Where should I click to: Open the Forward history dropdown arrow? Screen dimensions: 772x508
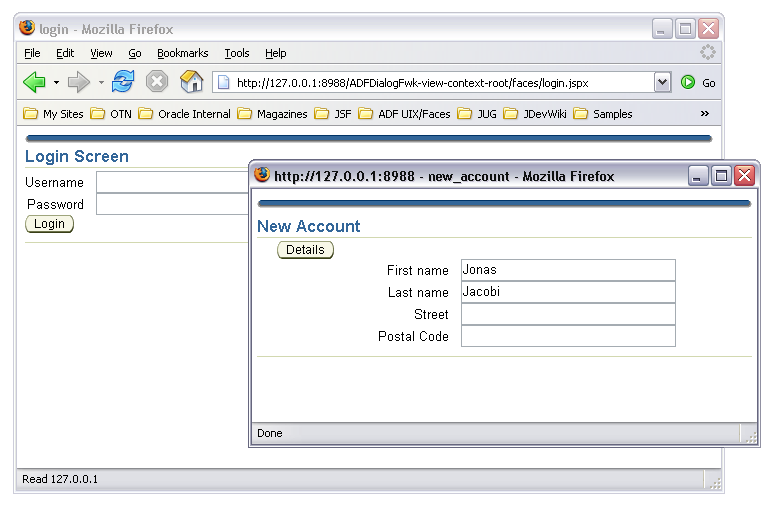click(101, 83)
